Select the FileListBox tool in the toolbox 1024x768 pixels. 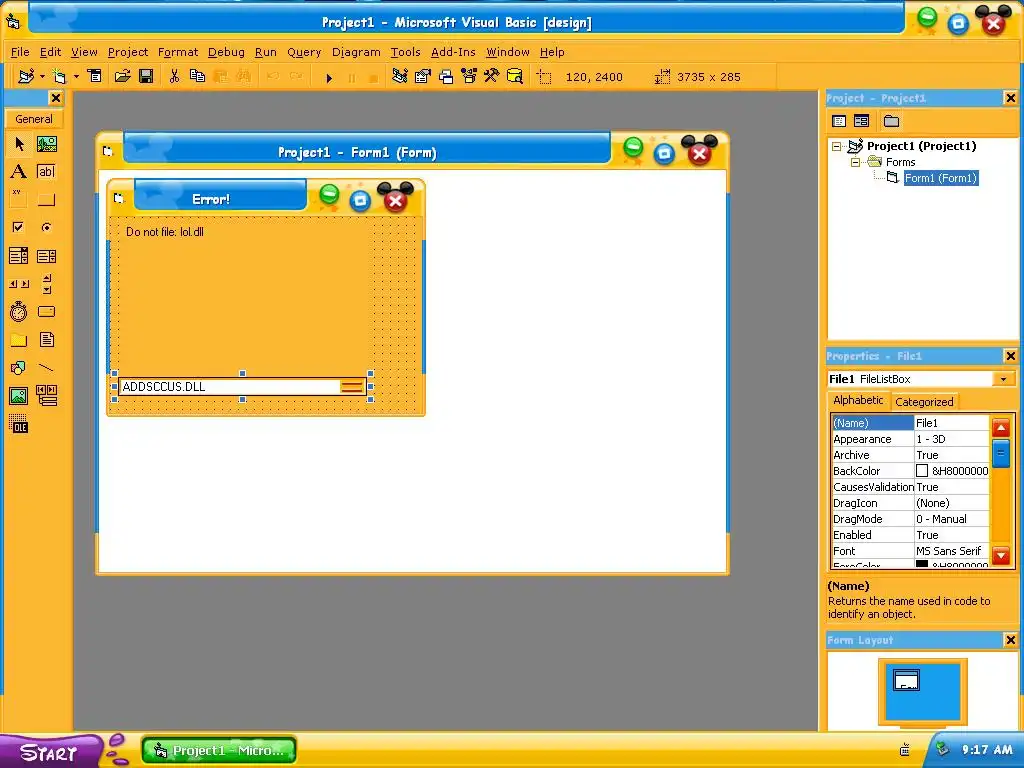[46, 340]
